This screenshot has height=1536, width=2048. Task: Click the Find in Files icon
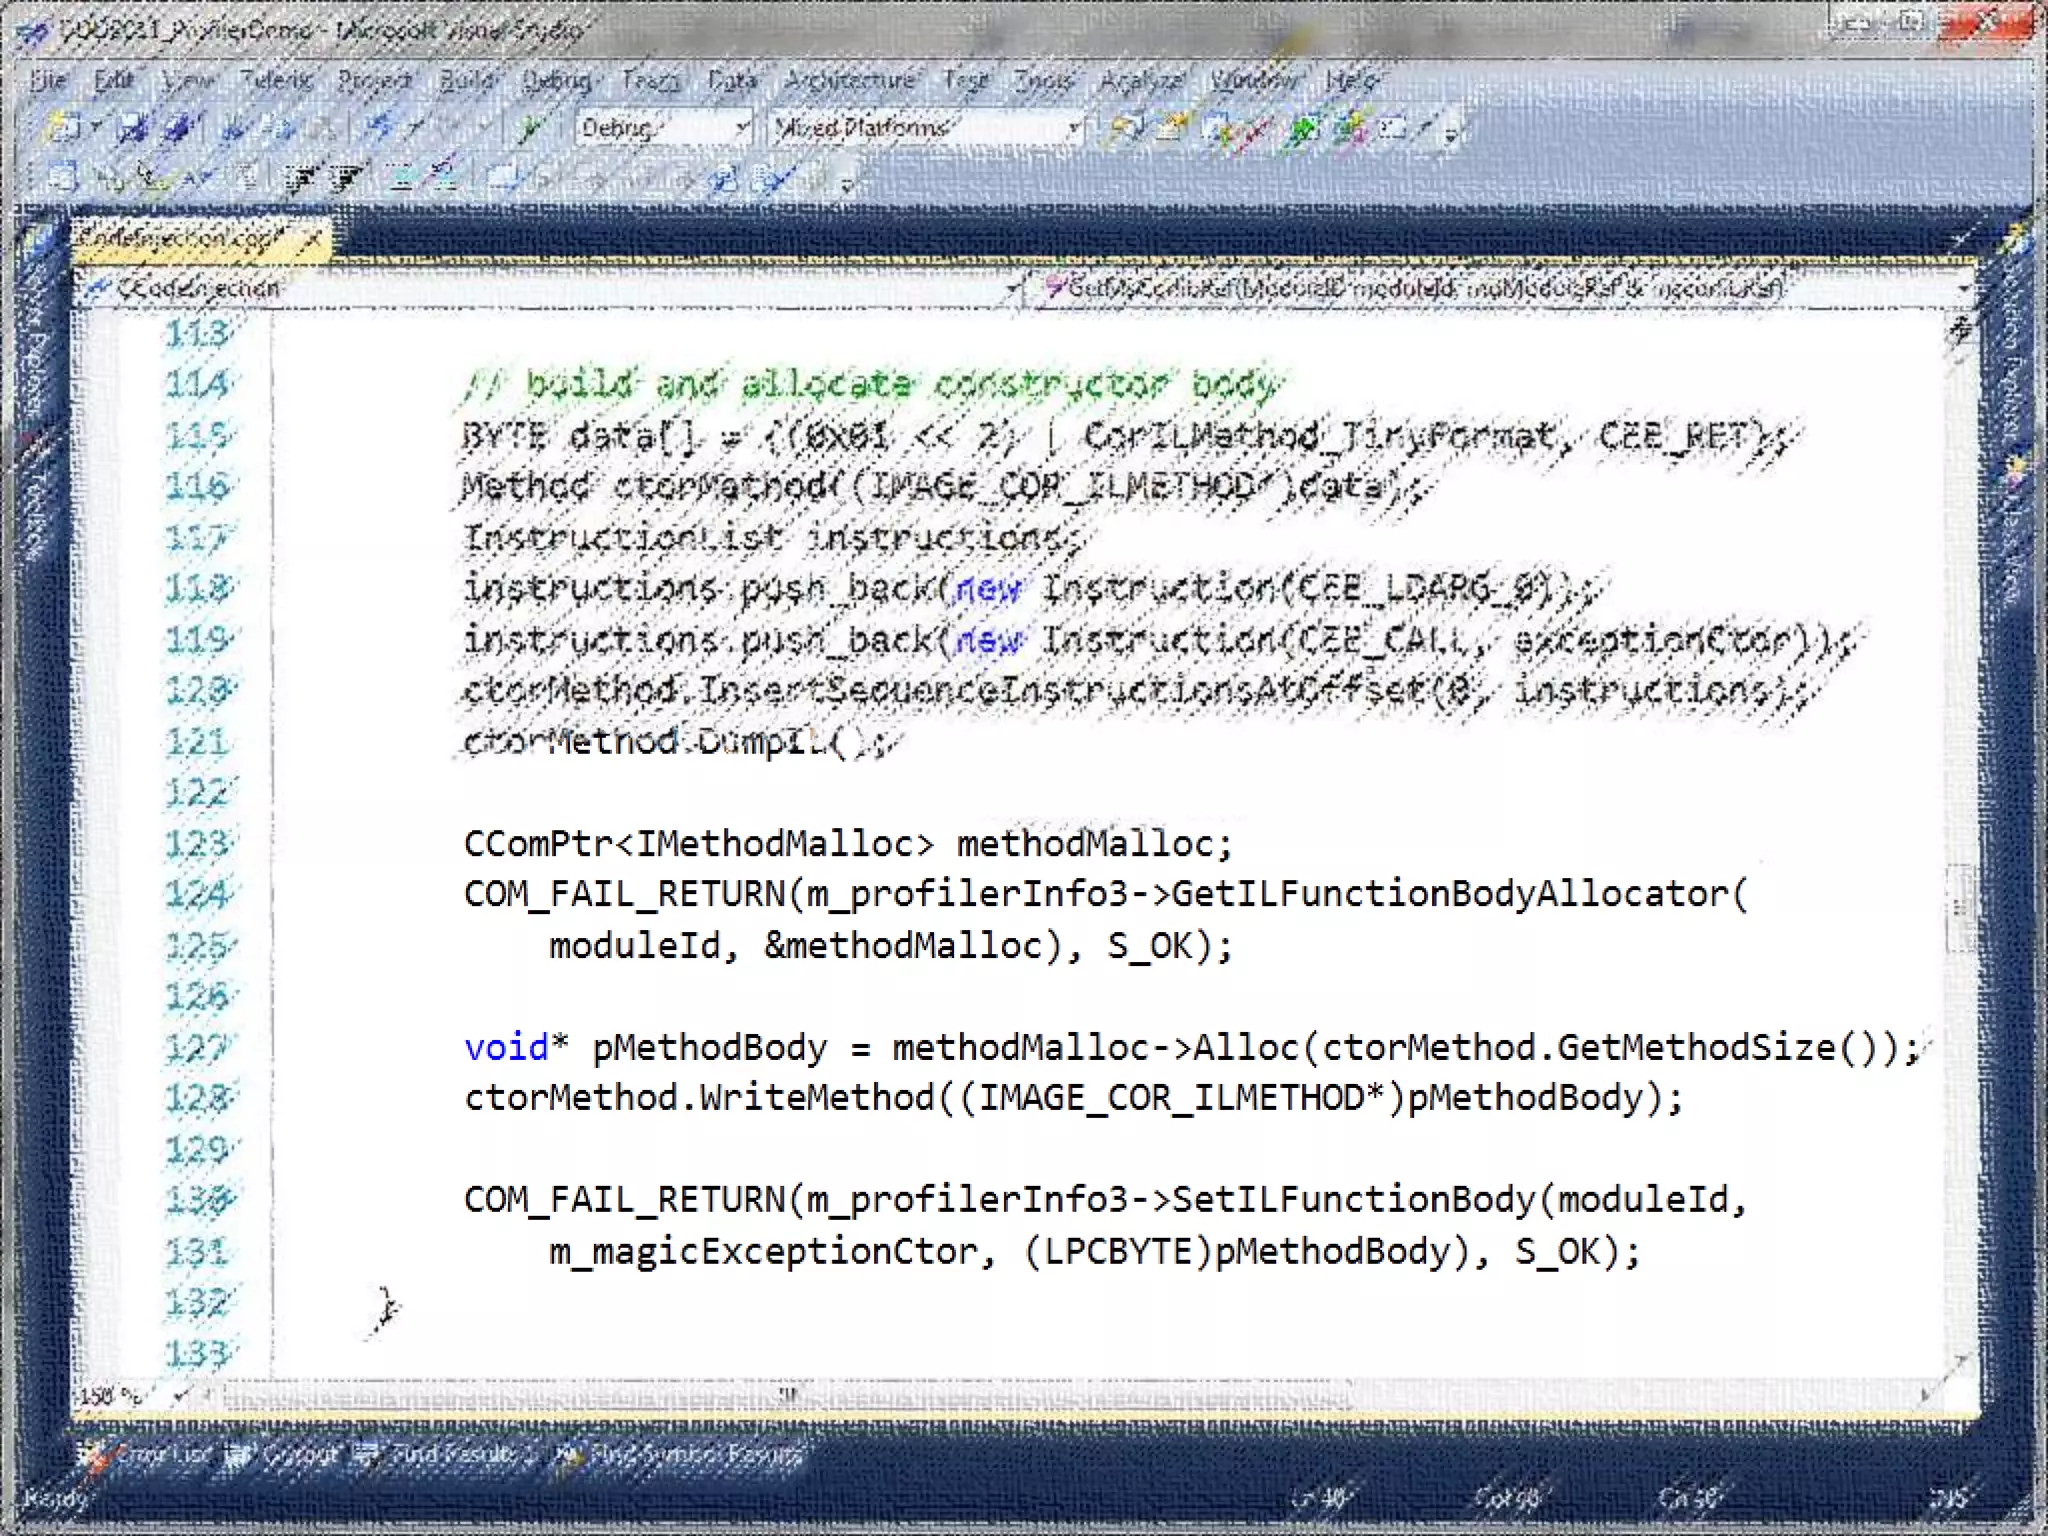(1127, 128)
